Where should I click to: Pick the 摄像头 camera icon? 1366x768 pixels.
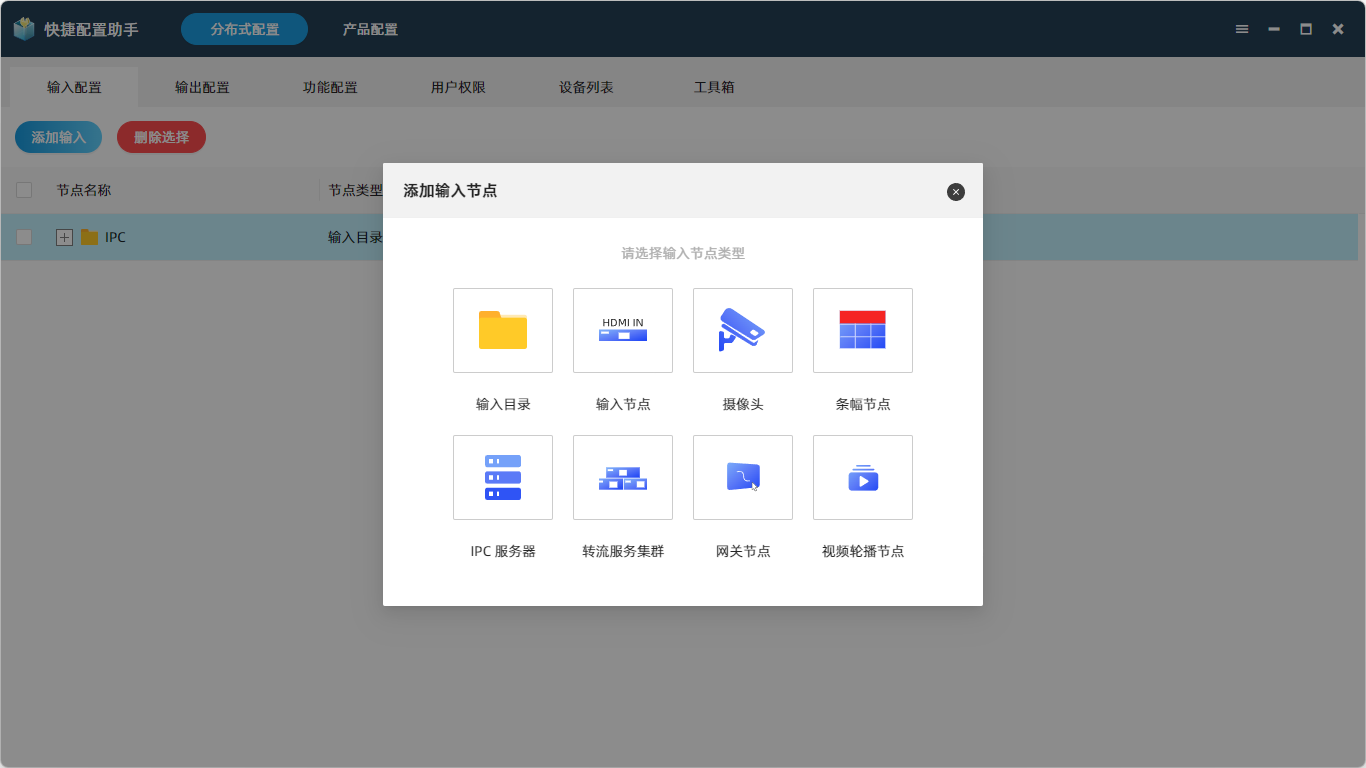pyautogui.click(x=742, y=330)
